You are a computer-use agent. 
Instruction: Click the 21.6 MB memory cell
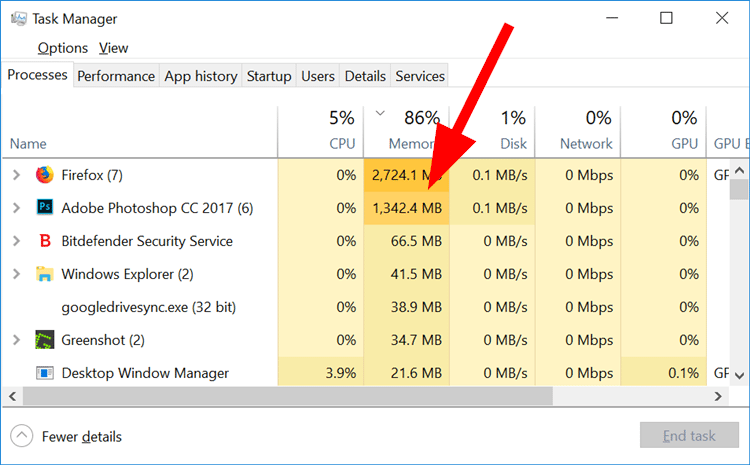click(x=407, y=372)
